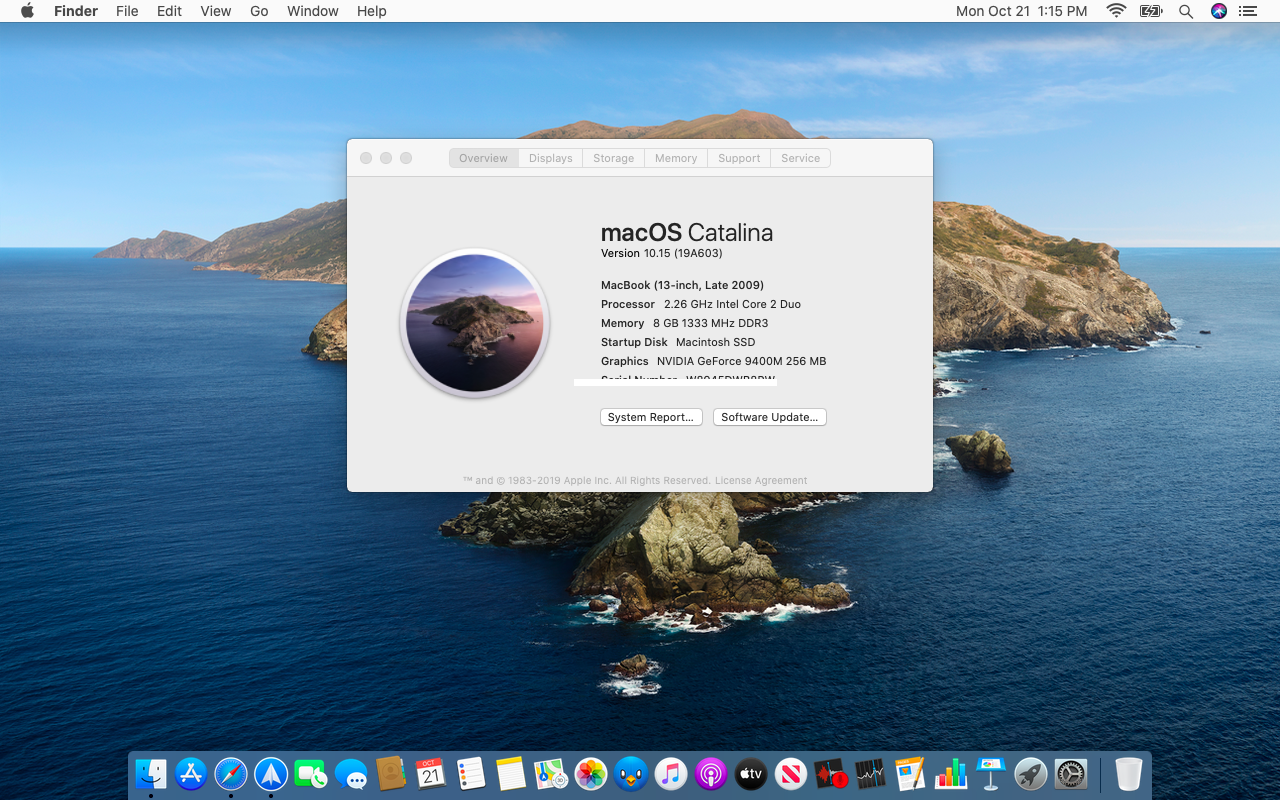Screen dimensions: 1280x800
Task: Click the Startup Disk Macintosh SSD line
Action: click(x=678, y=342)
